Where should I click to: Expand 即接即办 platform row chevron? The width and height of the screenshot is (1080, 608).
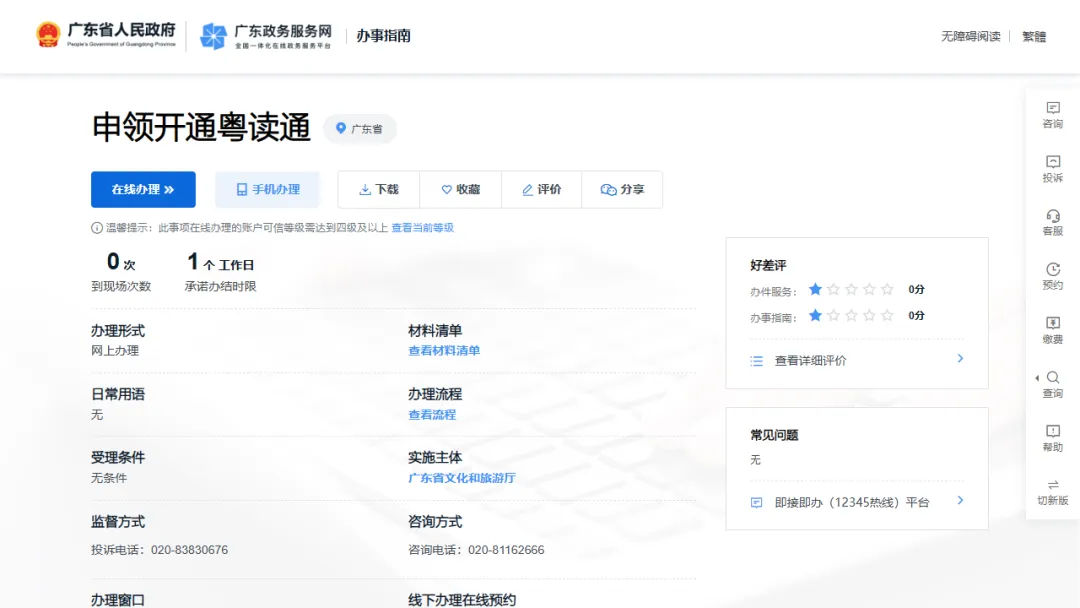pos(960,501)
